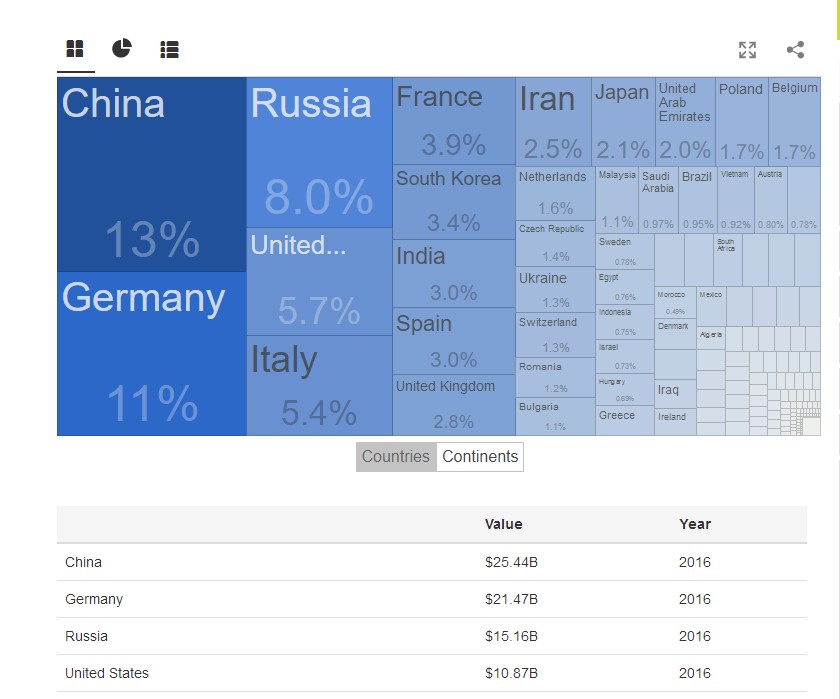This screenshot has width=840, height=699.
Task: Click the share icon
Action: 795,50
